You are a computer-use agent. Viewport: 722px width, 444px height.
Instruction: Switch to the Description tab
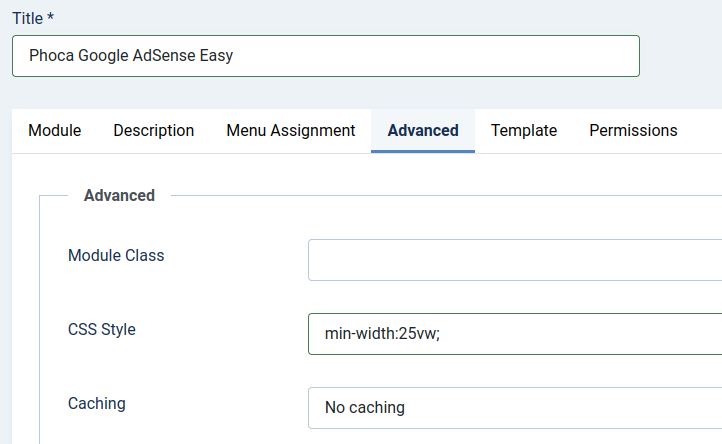[153, 131]
